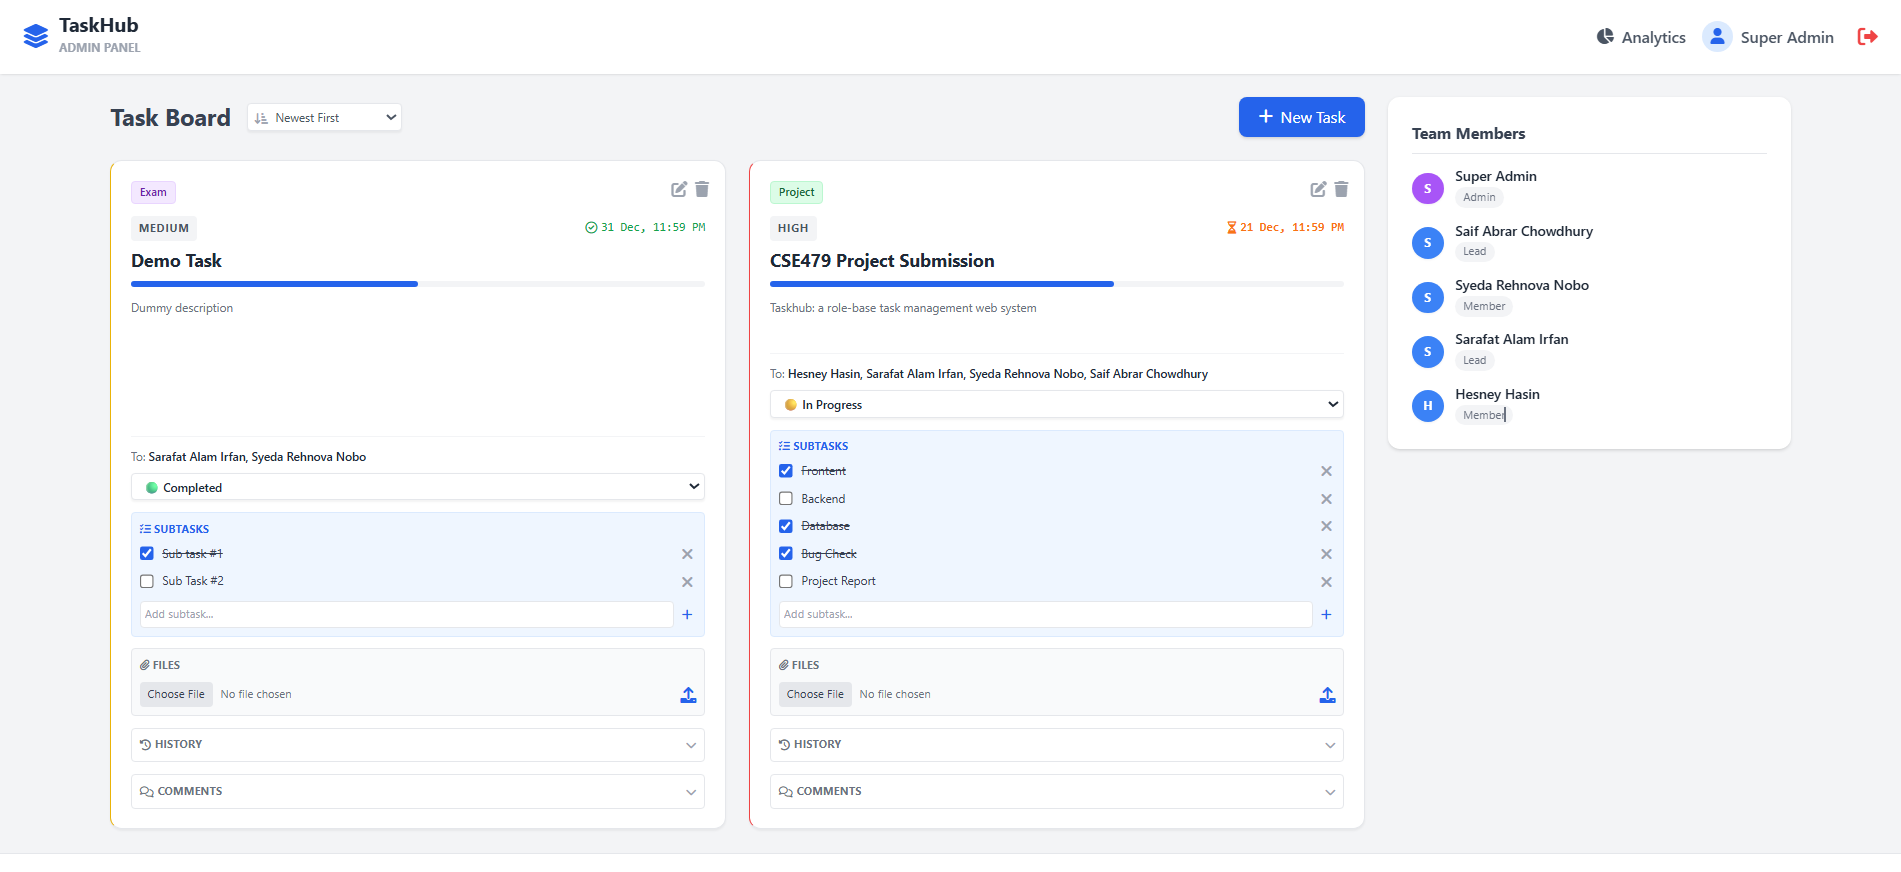Open the In Progress status dropdown
Viewport: 1901px width, 872px height.
click(1056, 405)
